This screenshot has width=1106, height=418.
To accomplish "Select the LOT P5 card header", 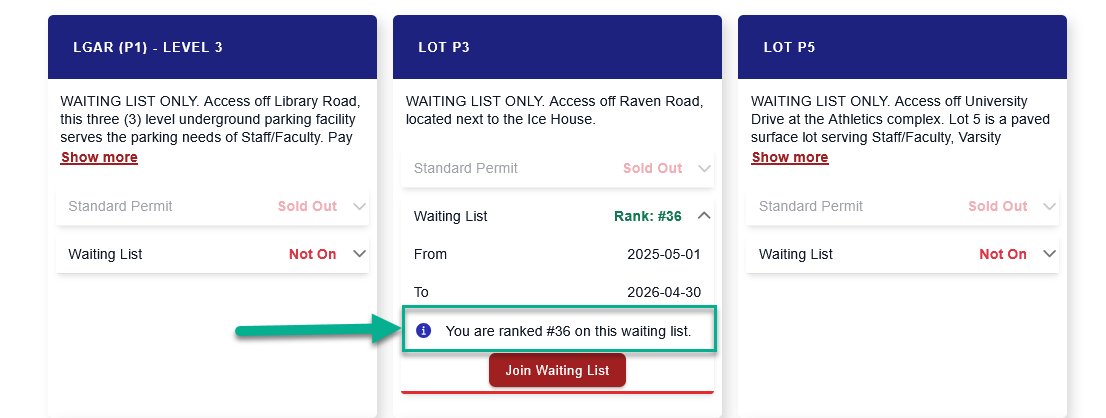I will point(902,47).
